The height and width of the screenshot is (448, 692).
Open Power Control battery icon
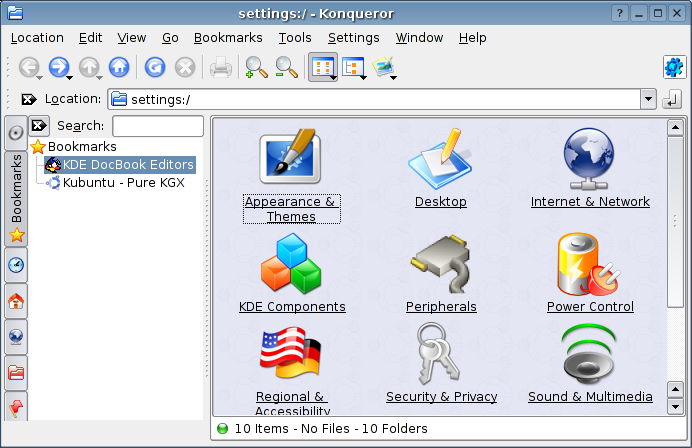tap(589, 265)
